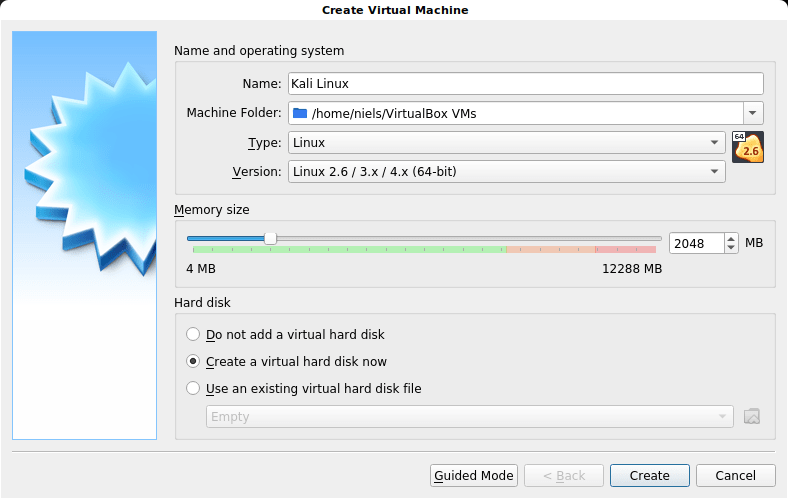Cancel the Create Virtual Machine dialog

(x=736, y=475)
